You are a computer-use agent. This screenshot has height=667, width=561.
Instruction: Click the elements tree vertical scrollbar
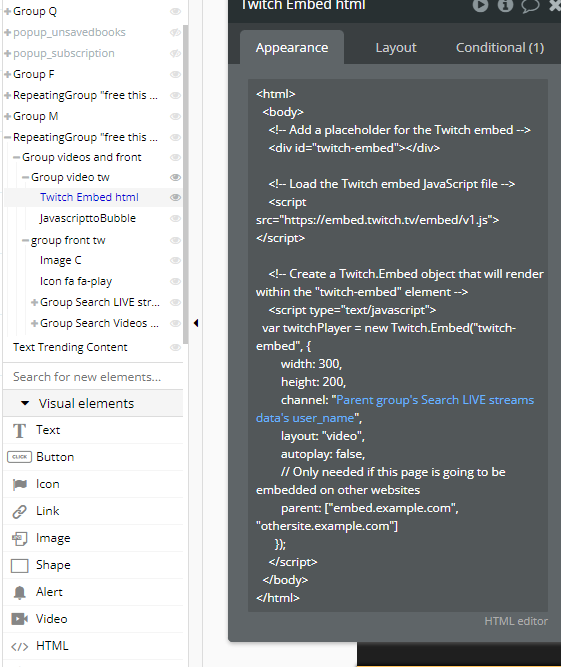185,183
